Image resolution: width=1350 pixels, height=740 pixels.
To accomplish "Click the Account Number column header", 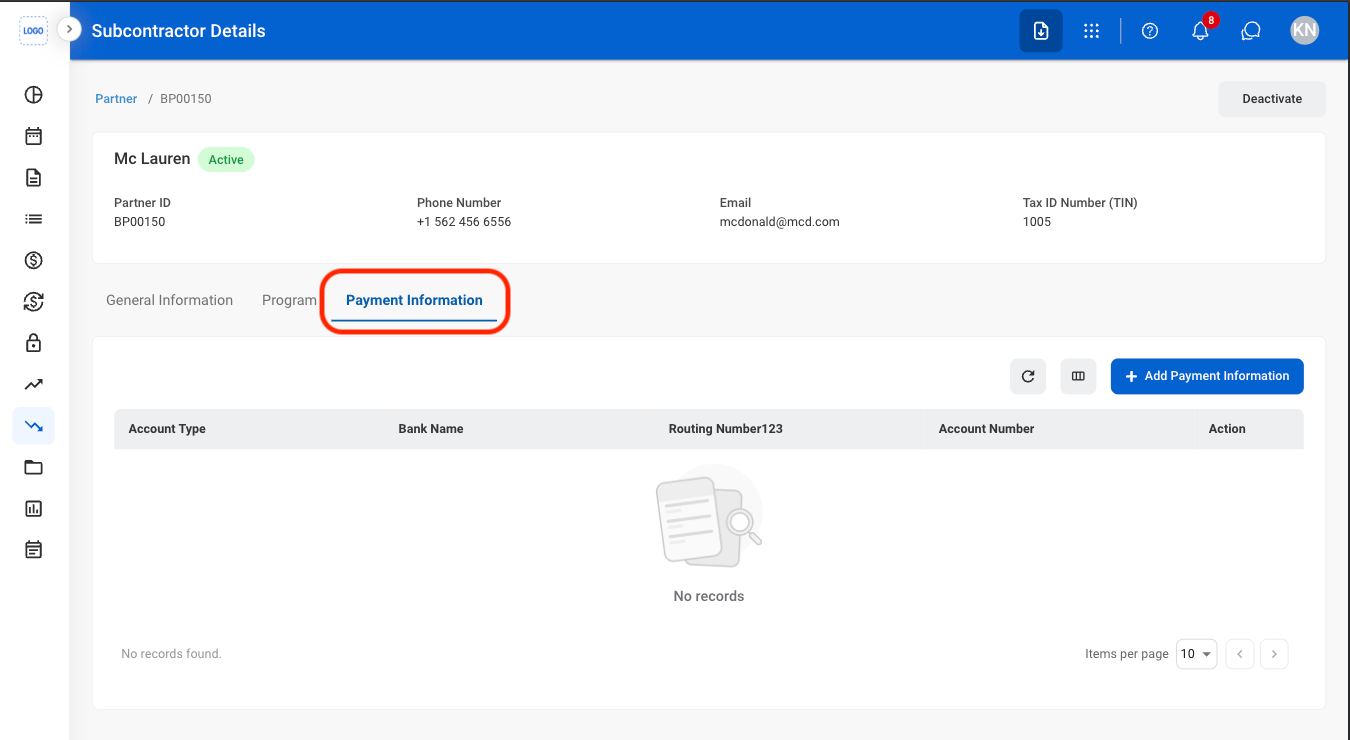I will click(987, 429).
